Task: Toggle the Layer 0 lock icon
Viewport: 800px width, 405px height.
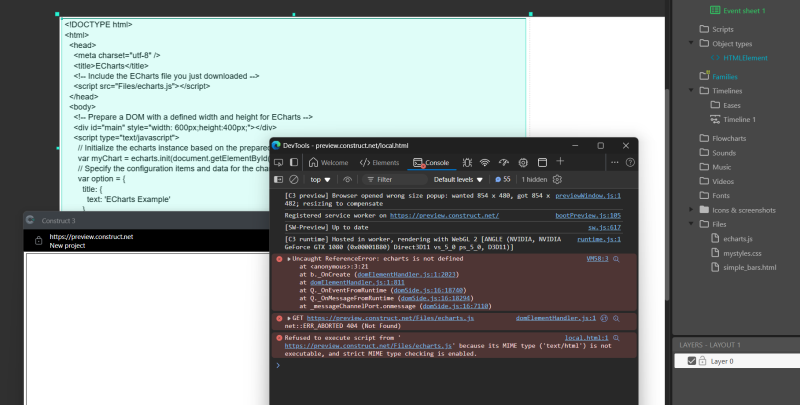Action: pos(702,361)
